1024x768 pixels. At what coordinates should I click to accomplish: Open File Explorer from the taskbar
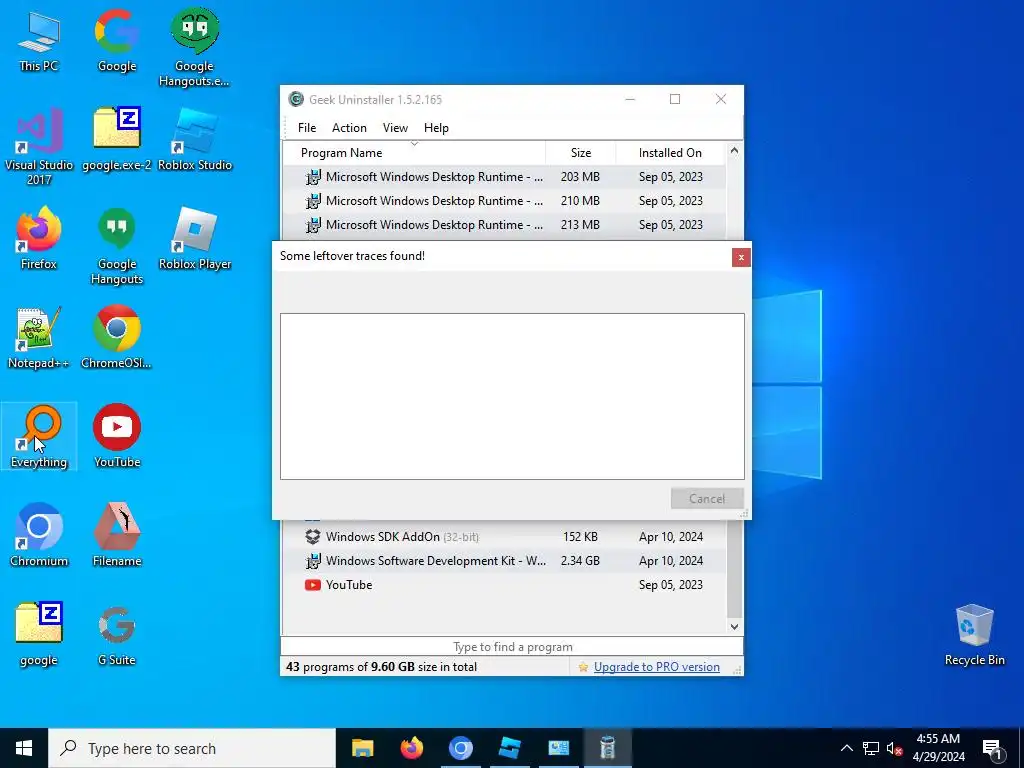click(362, 748)
